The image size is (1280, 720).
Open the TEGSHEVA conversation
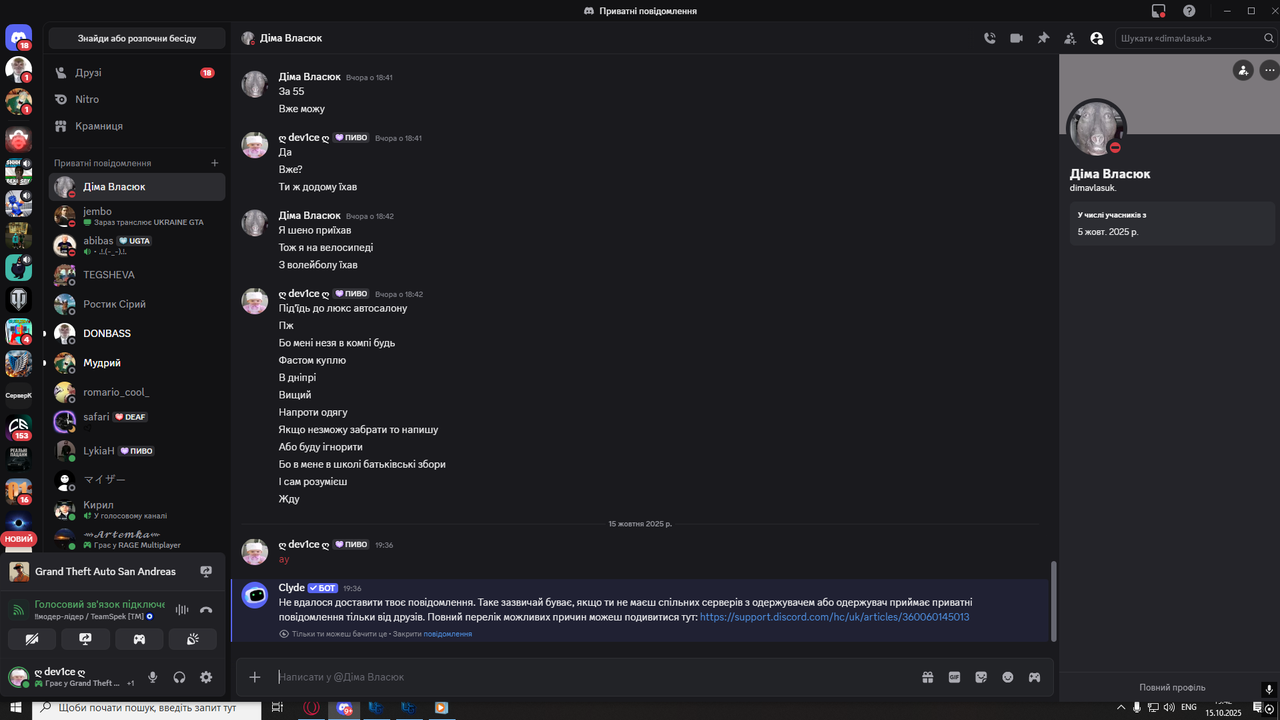click(x=137, y=275)
